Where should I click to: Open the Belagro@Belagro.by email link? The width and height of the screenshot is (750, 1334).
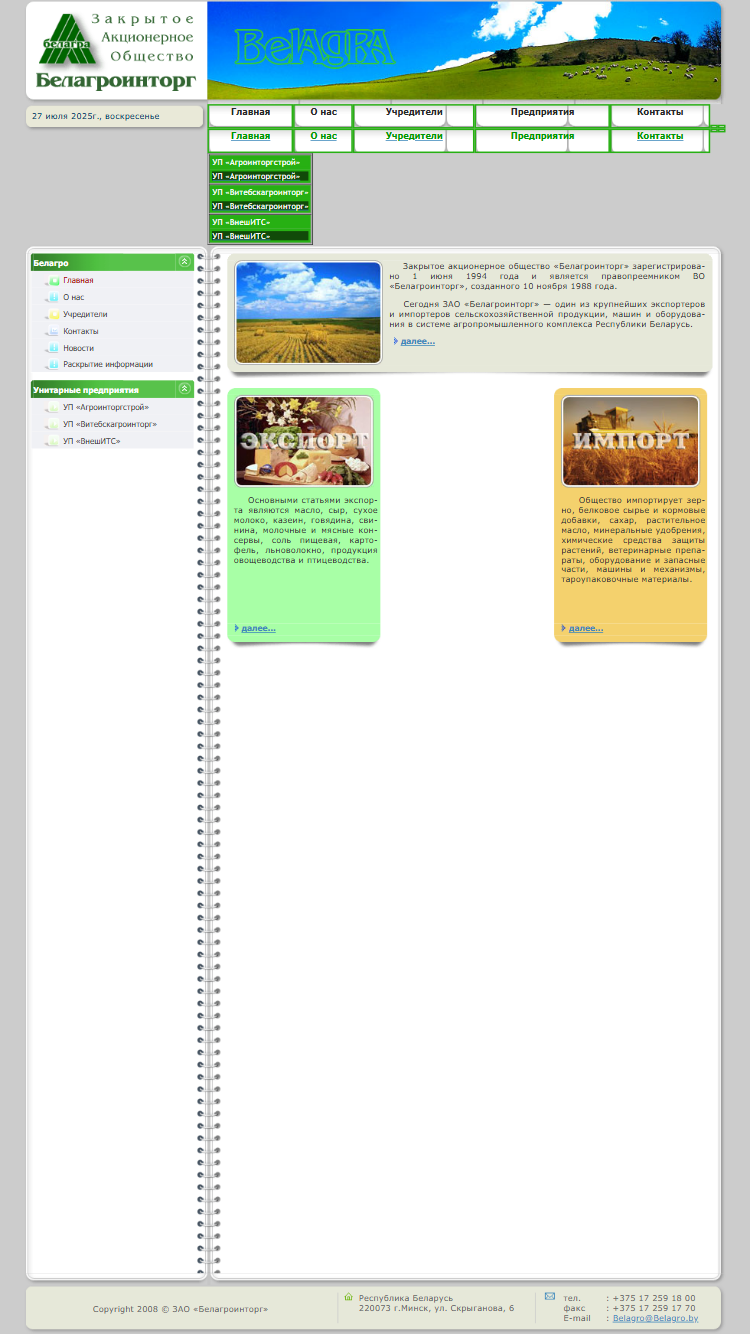pyautogui.click(x=655, y=1318)
